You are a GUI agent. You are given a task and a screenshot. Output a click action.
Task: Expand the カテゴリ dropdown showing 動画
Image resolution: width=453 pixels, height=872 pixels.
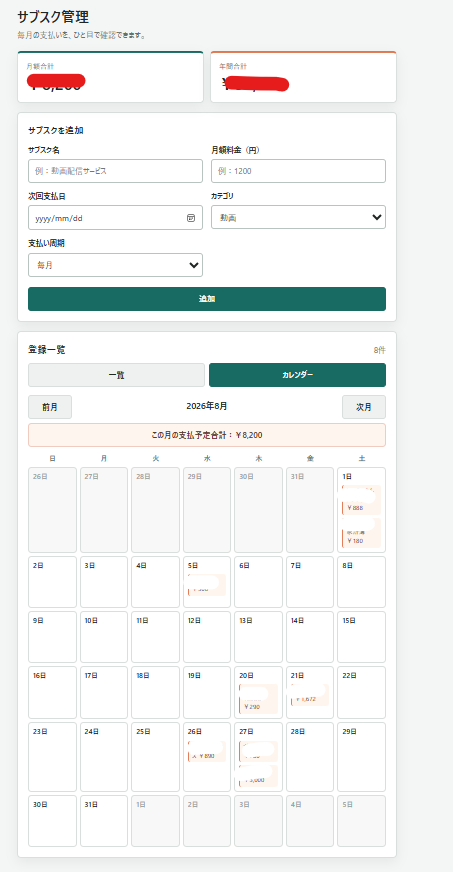coord(298,217)
